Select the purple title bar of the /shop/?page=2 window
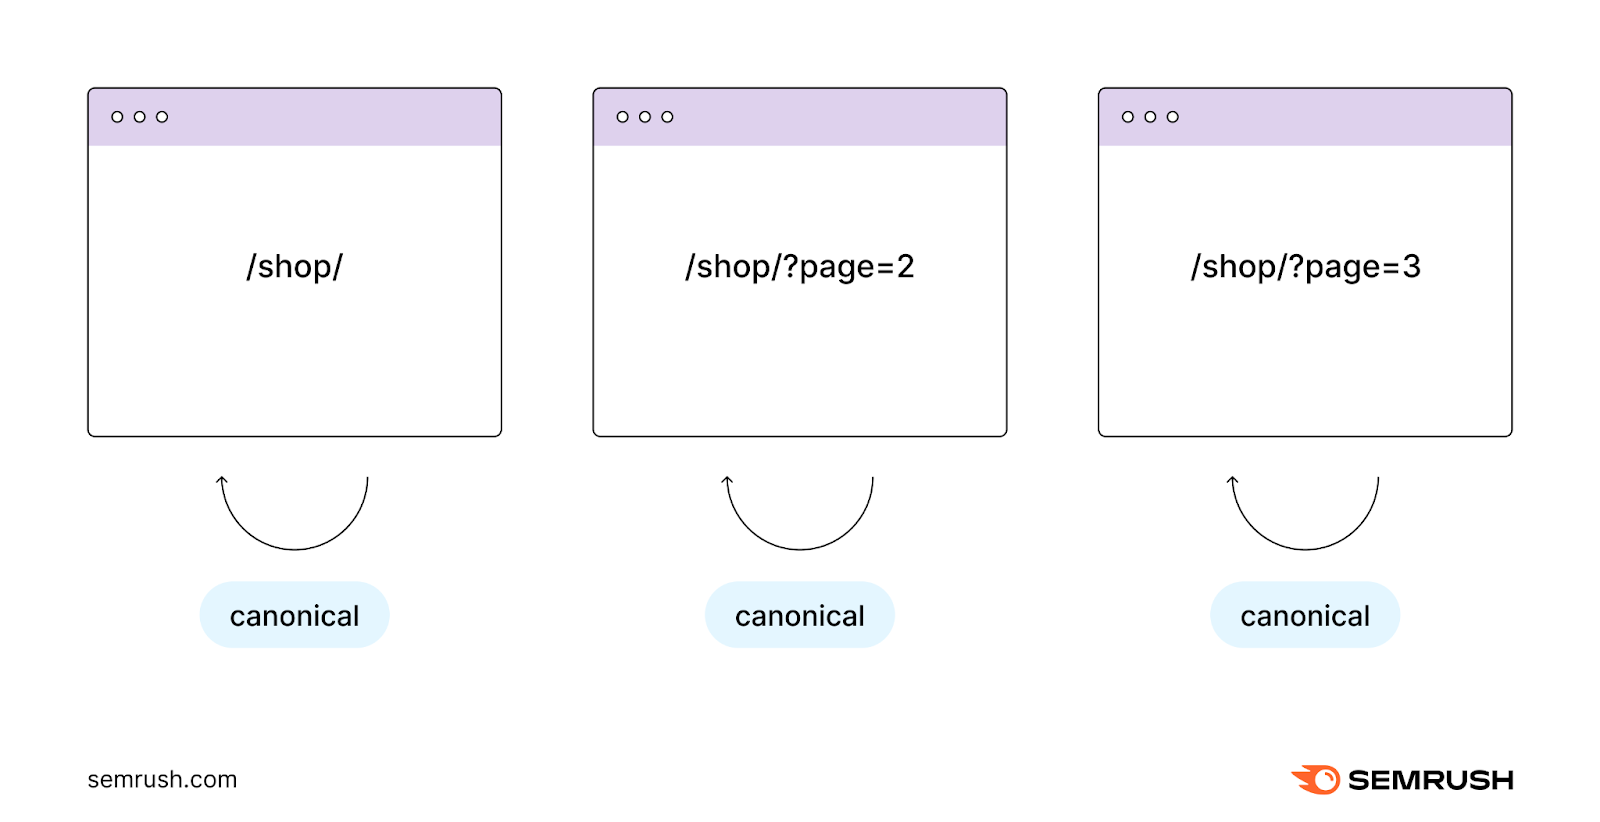This screenshot has width=1600, height=822. (x=835, y=117)
